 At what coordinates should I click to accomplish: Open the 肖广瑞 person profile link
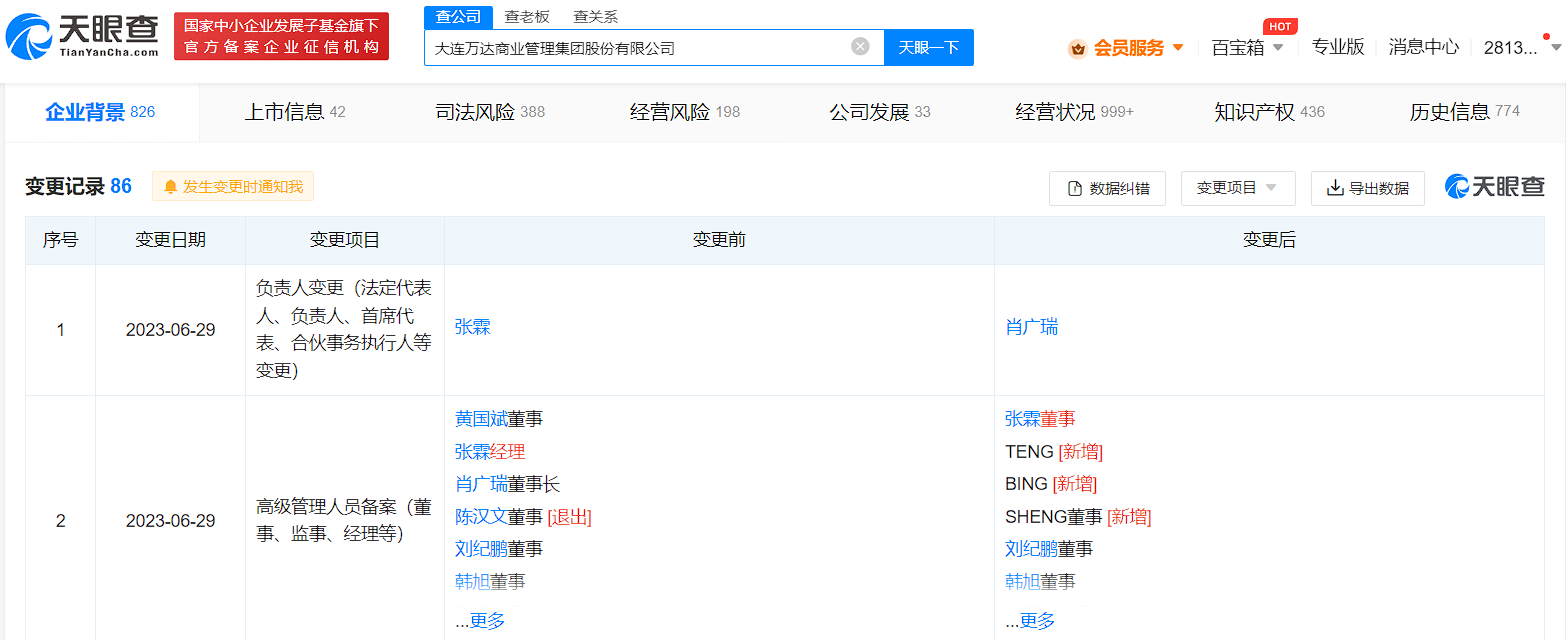[1031, 326]
